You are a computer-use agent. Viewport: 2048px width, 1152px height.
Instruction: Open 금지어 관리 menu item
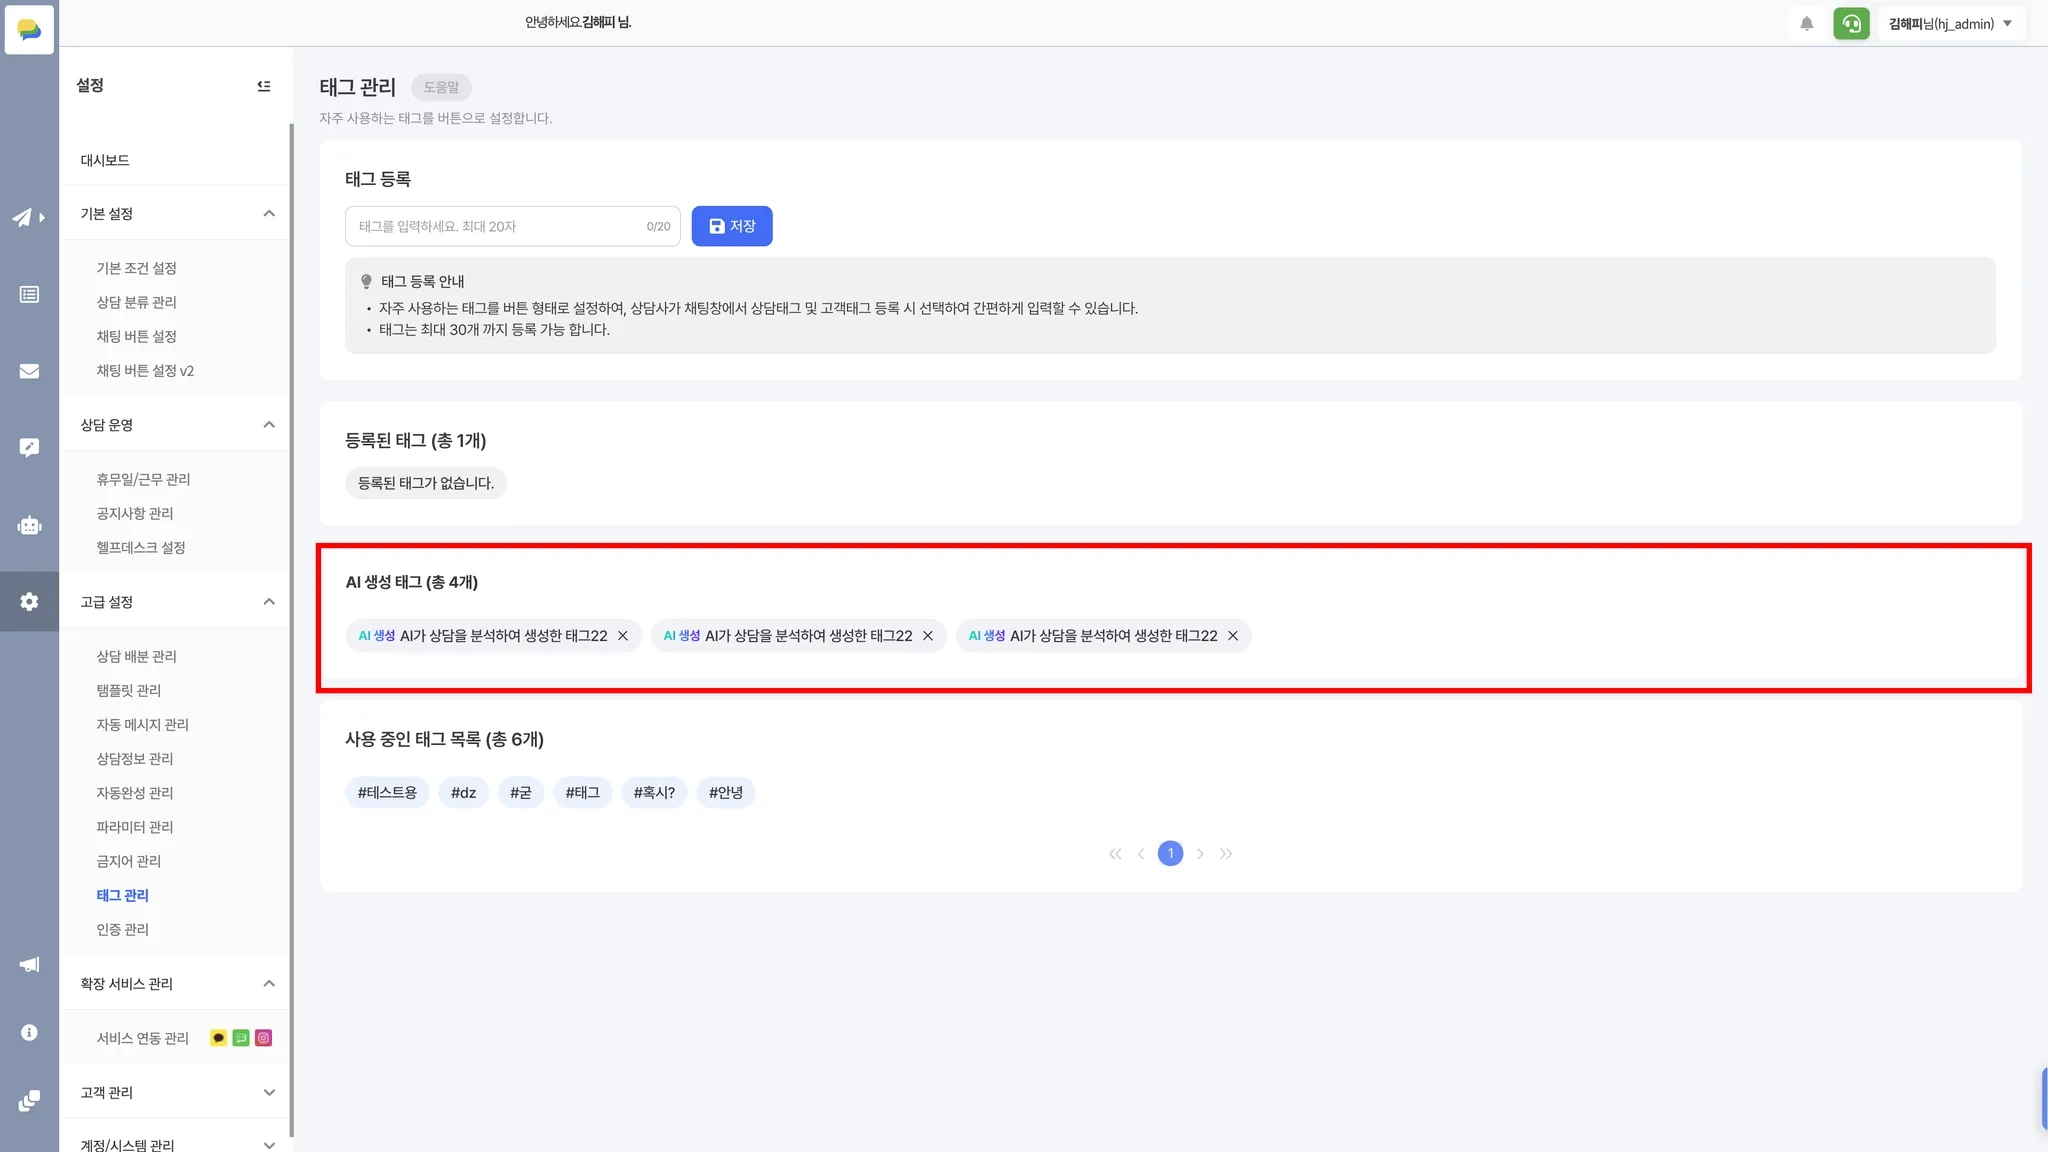128,861
